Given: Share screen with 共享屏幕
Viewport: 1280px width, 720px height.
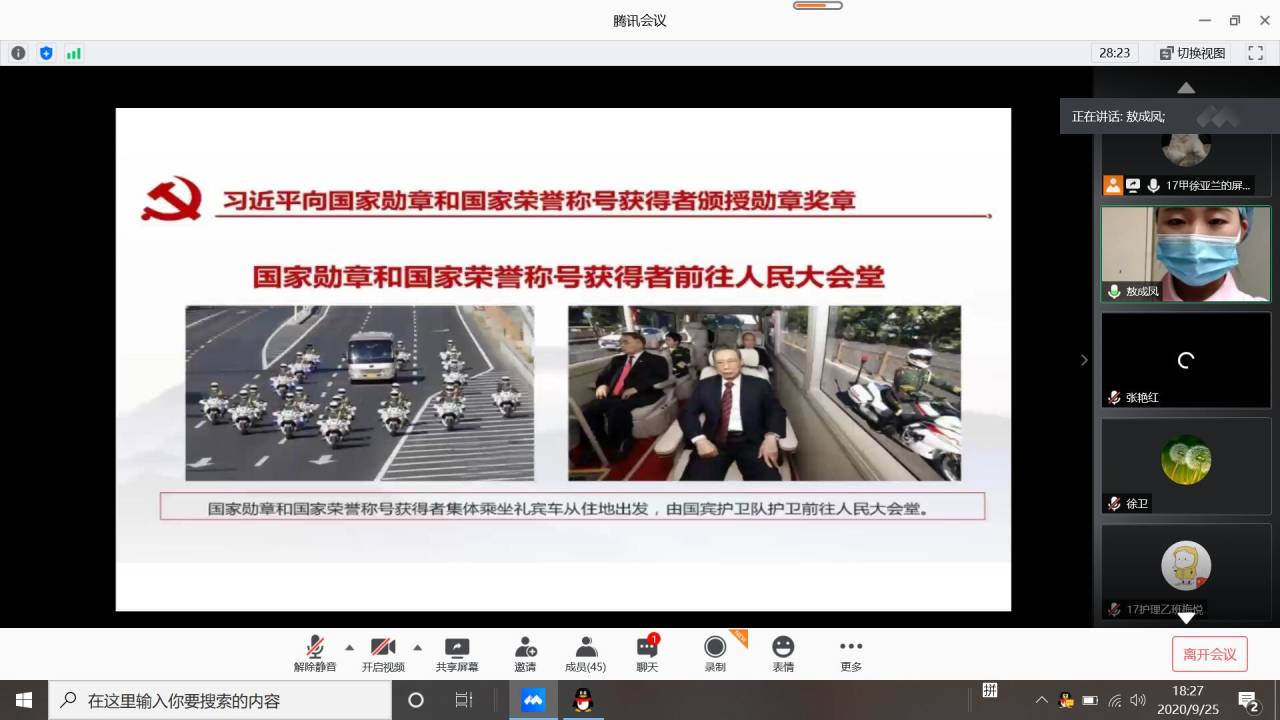Looking at the screenshot, I should point(457,654).
